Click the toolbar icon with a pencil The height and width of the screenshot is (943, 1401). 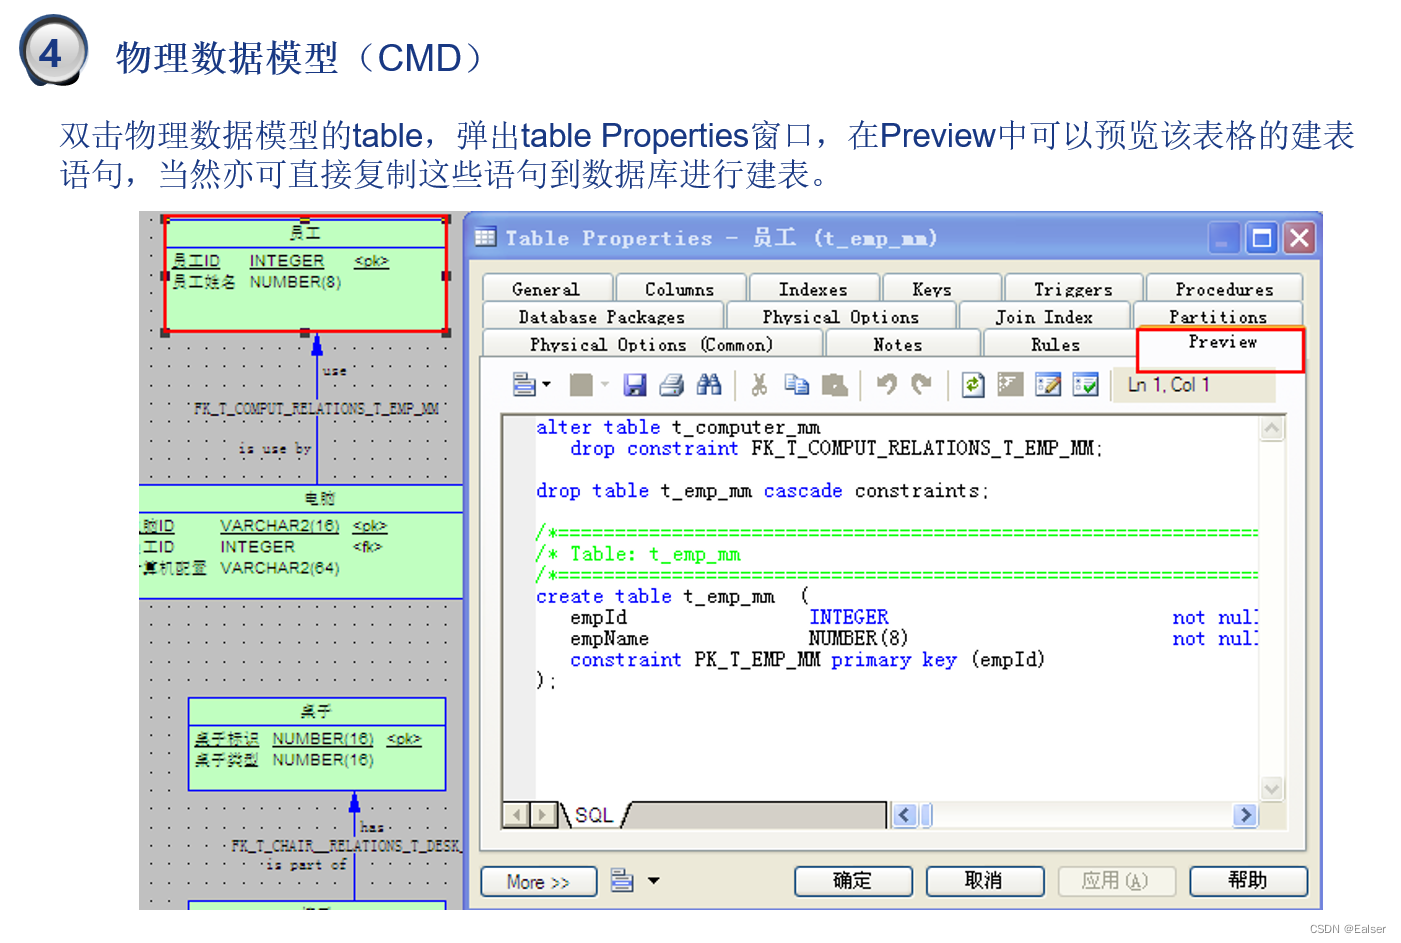click(1048, 385)
